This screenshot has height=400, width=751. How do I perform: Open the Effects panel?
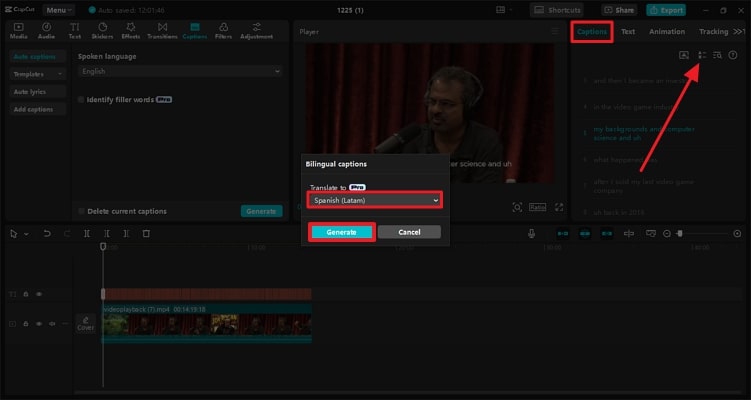click(130, 31)
